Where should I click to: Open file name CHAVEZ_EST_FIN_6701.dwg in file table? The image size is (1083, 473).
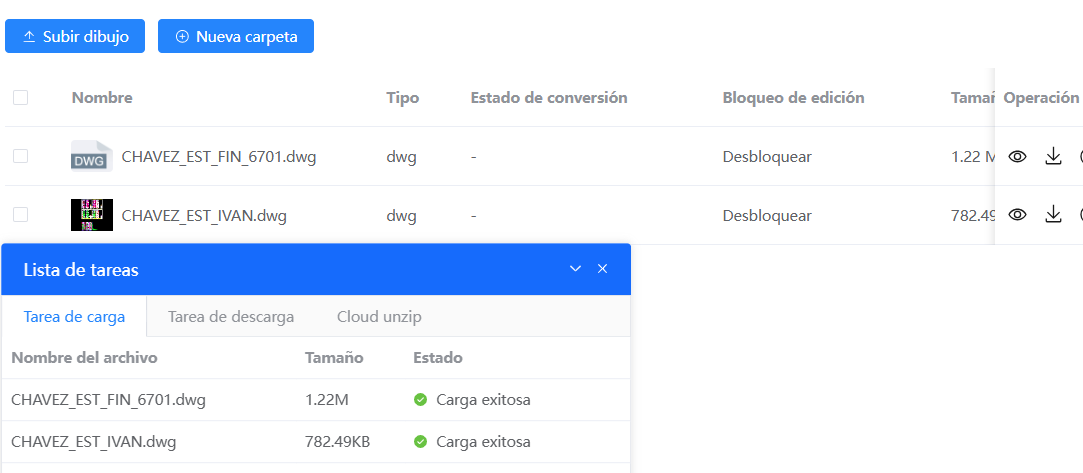[219, 157]
